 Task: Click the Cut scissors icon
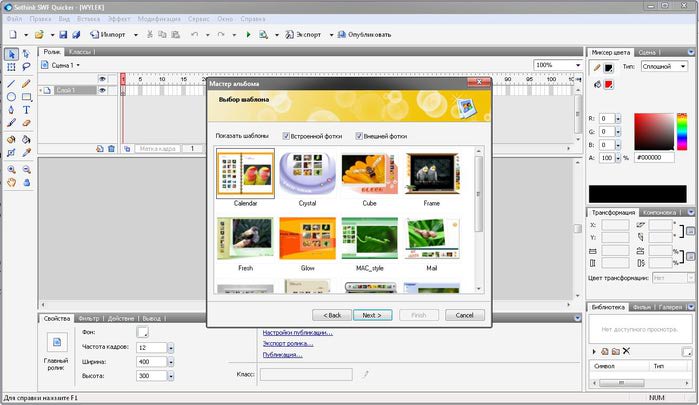tap(150, 34)
